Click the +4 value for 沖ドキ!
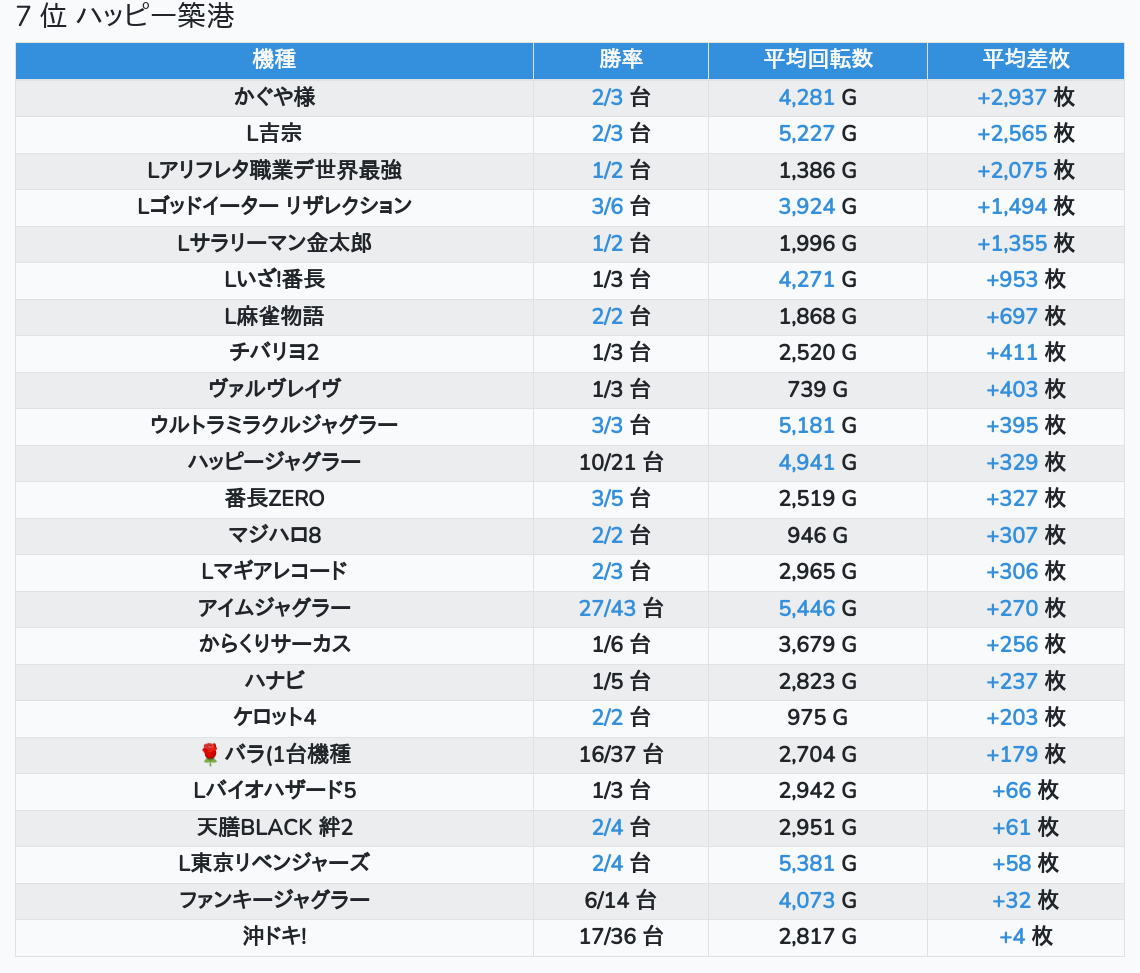Viewport: 1140px width, 973px height. tap(1012, 936)
